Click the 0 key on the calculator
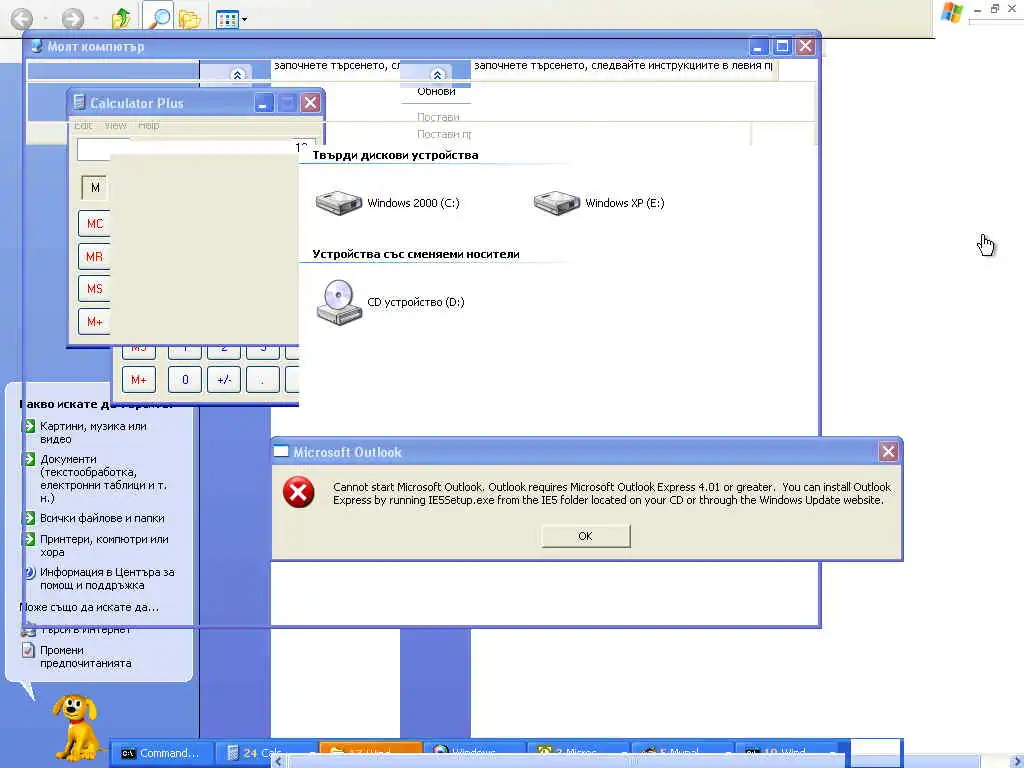 [185, 379]
